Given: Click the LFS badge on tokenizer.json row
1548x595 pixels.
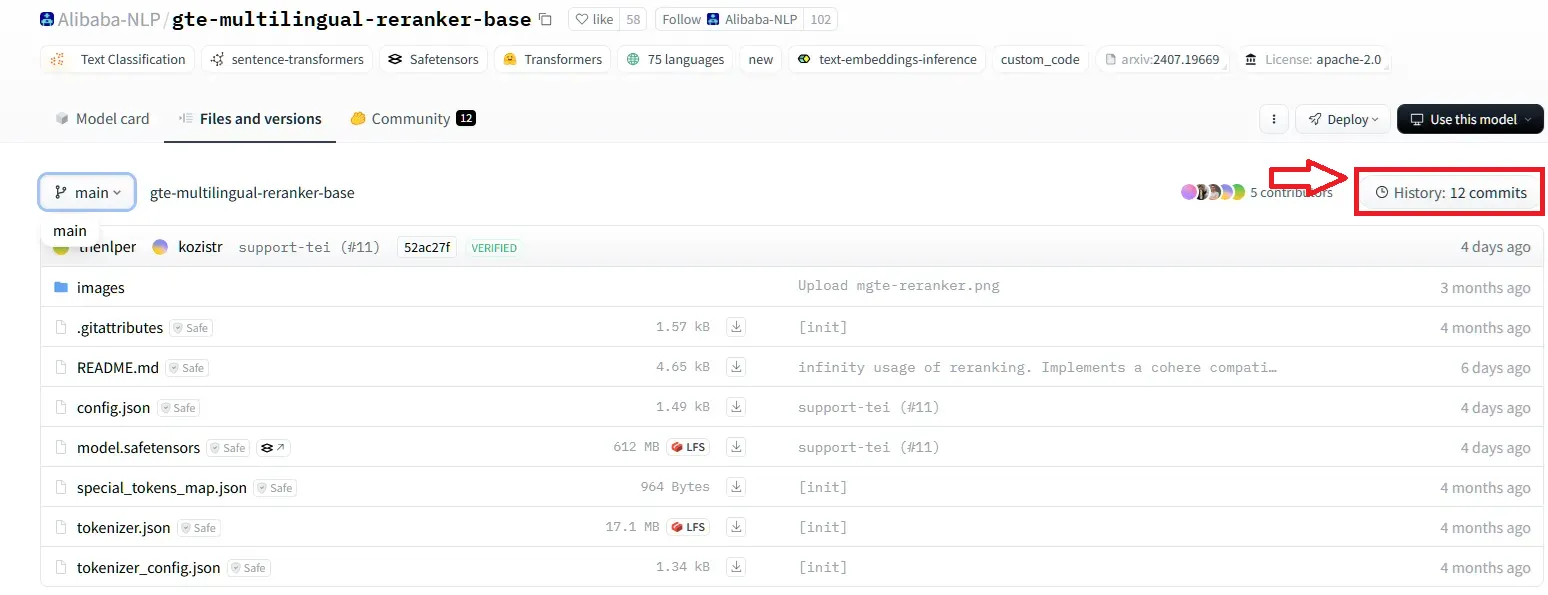Looking at the screenshot, I should 688,527.
